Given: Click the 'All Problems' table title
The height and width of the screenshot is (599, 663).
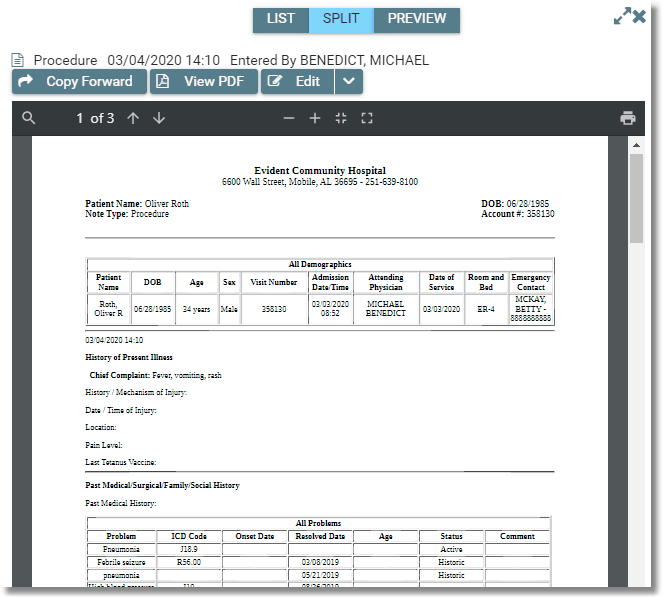Looking at the screenshot, I should coord(318,523).
